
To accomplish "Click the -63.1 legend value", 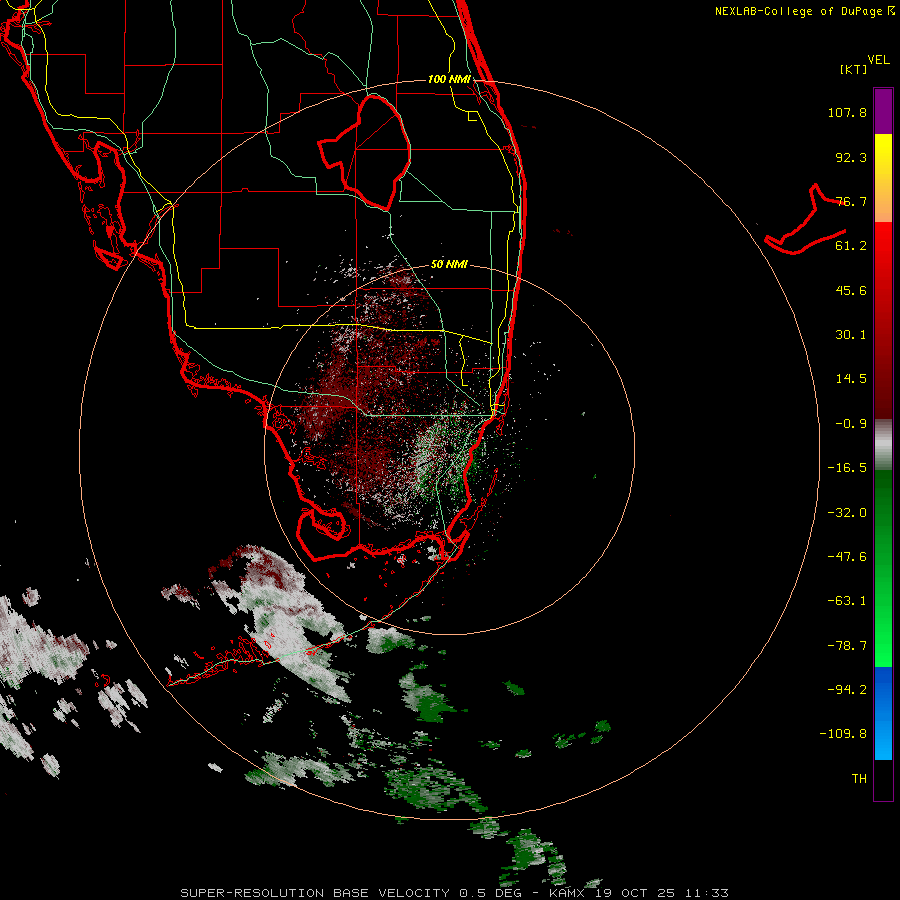I will click(847, 601).
